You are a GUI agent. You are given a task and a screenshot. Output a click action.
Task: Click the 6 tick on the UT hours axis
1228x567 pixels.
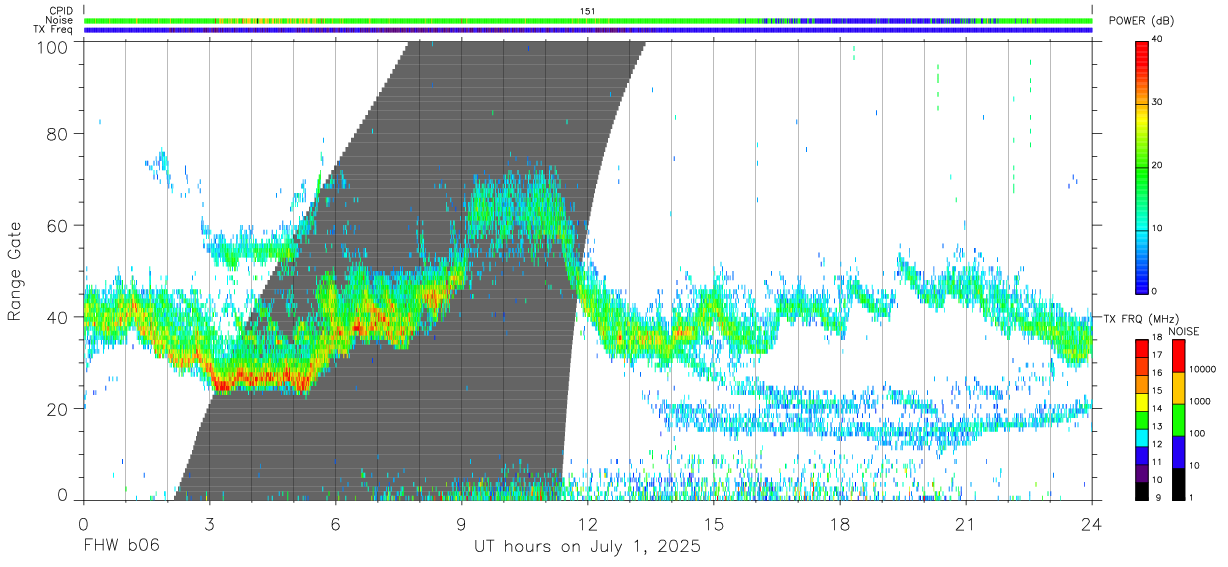pyautogui.click(x=335, y=524)
